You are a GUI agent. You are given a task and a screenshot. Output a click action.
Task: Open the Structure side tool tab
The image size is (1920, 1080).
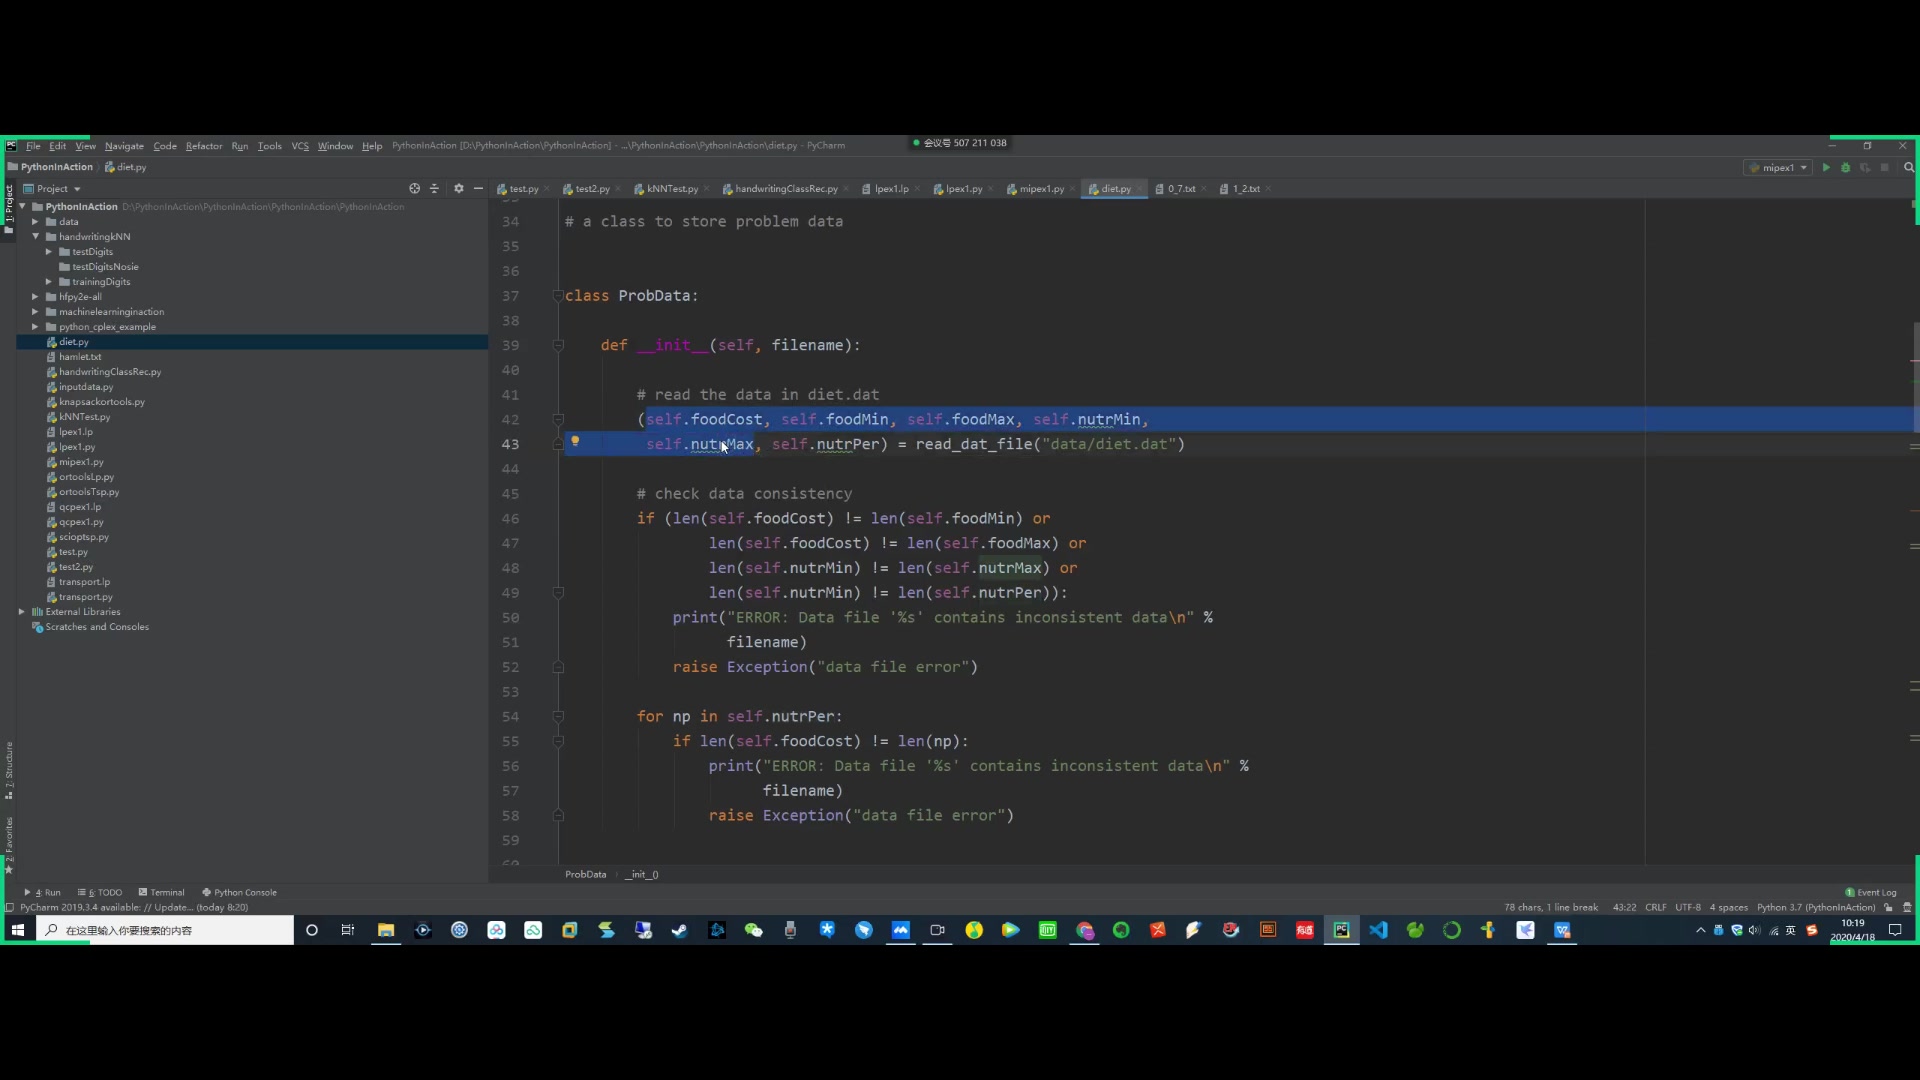point(9,770)
